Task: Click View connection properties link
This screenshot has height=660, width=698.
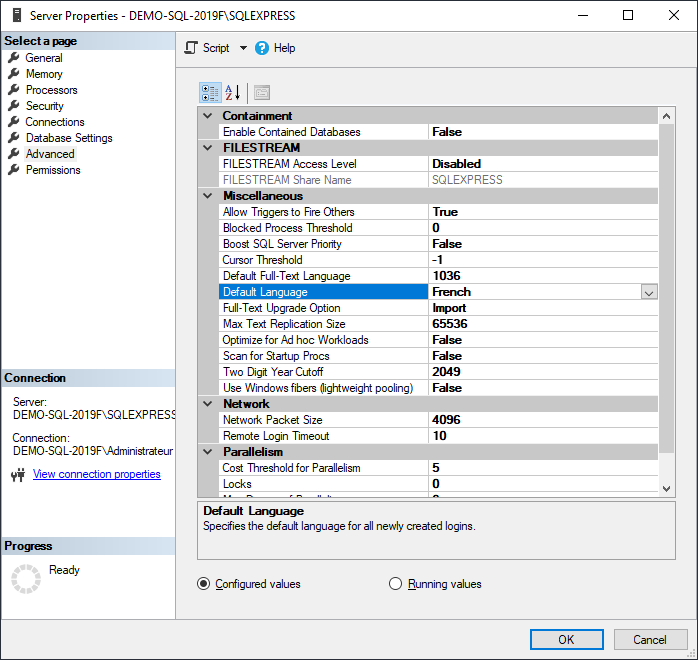Action: pos(97,474)
